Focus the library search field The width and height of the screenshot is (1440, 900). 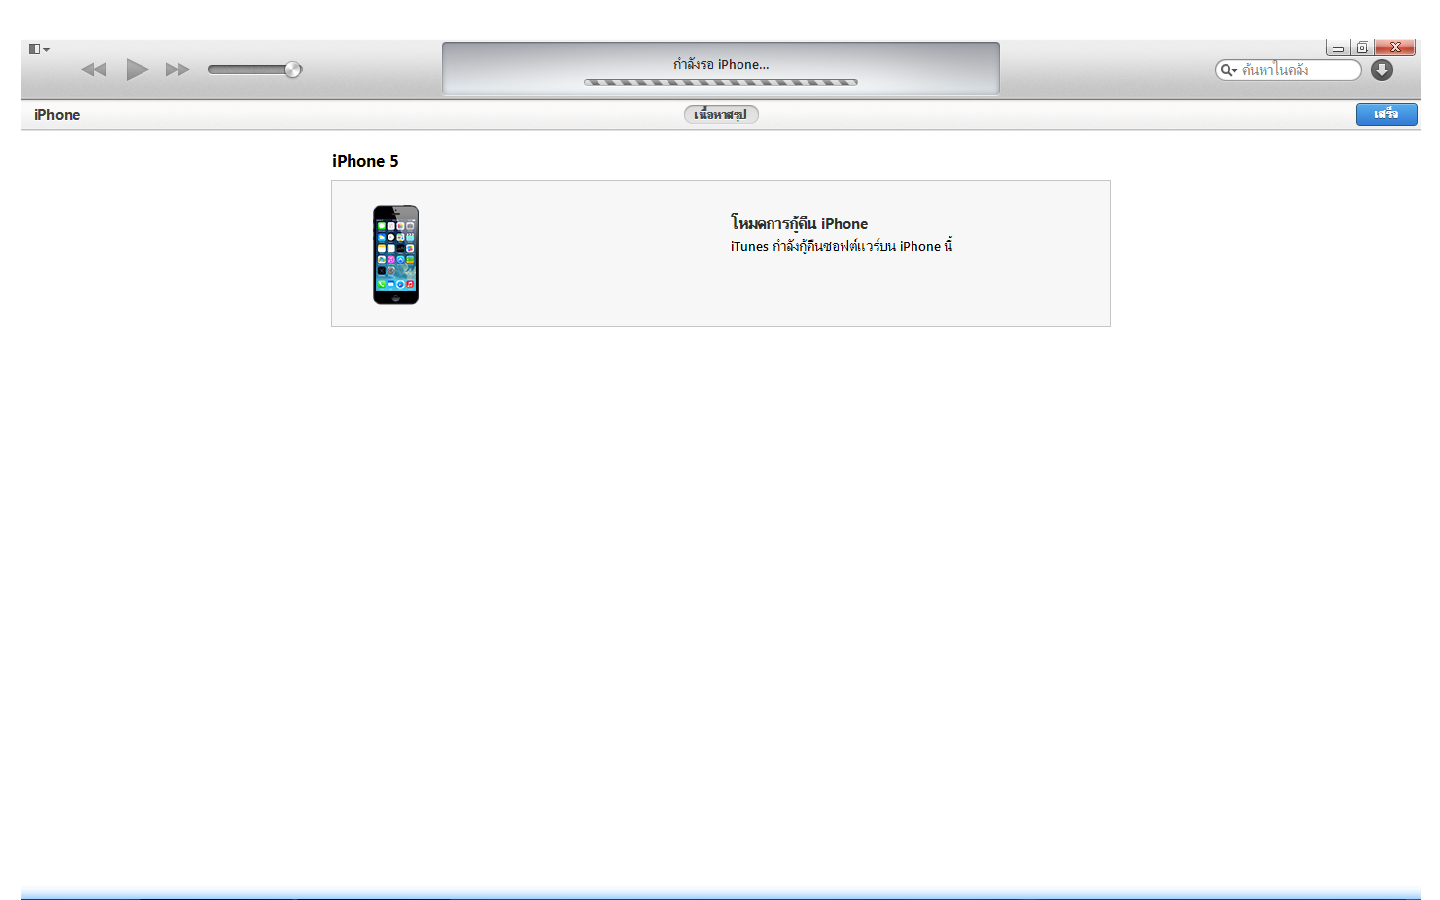(1288, 70)
